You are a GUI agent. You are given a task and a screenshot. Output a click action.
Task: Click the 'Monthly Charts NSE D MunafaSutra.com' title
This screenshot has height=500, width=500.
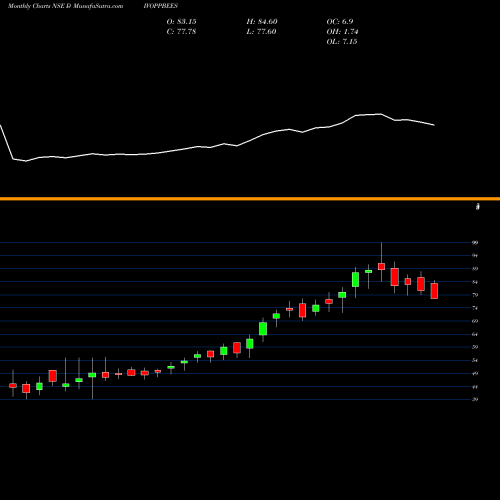pos(65,6)
